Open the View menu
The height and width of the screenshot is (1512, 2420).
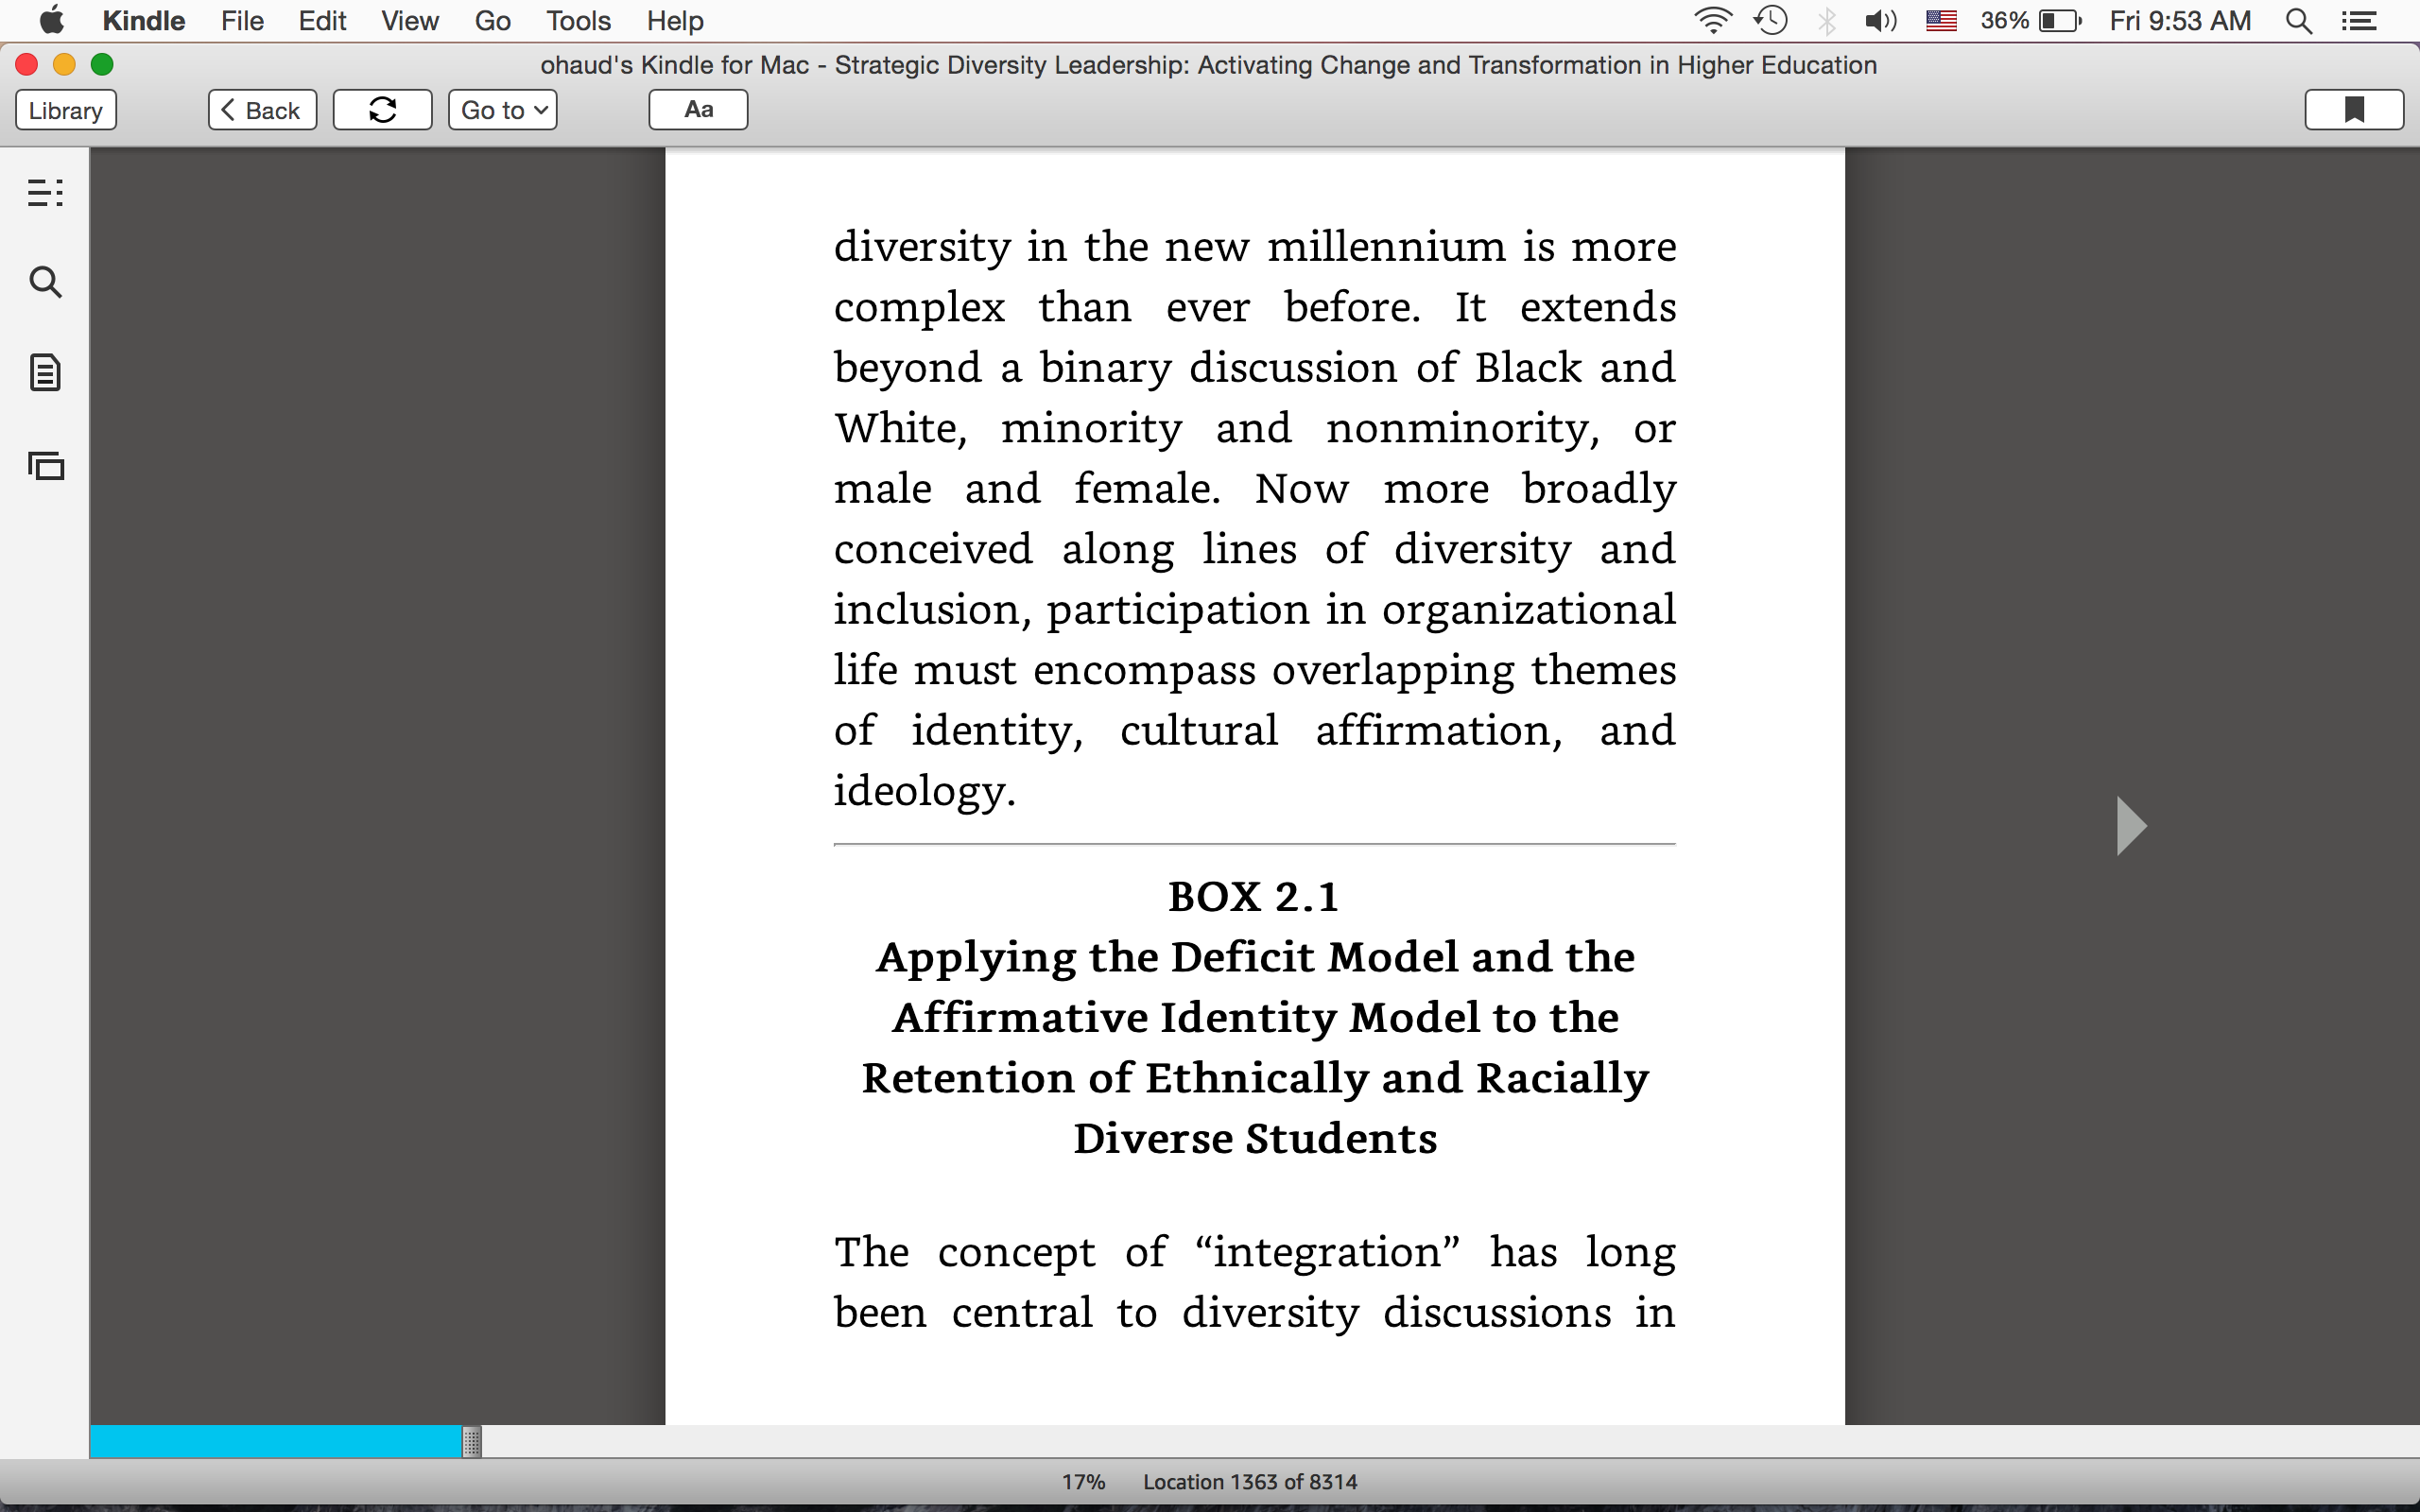(x=409, y=21)
